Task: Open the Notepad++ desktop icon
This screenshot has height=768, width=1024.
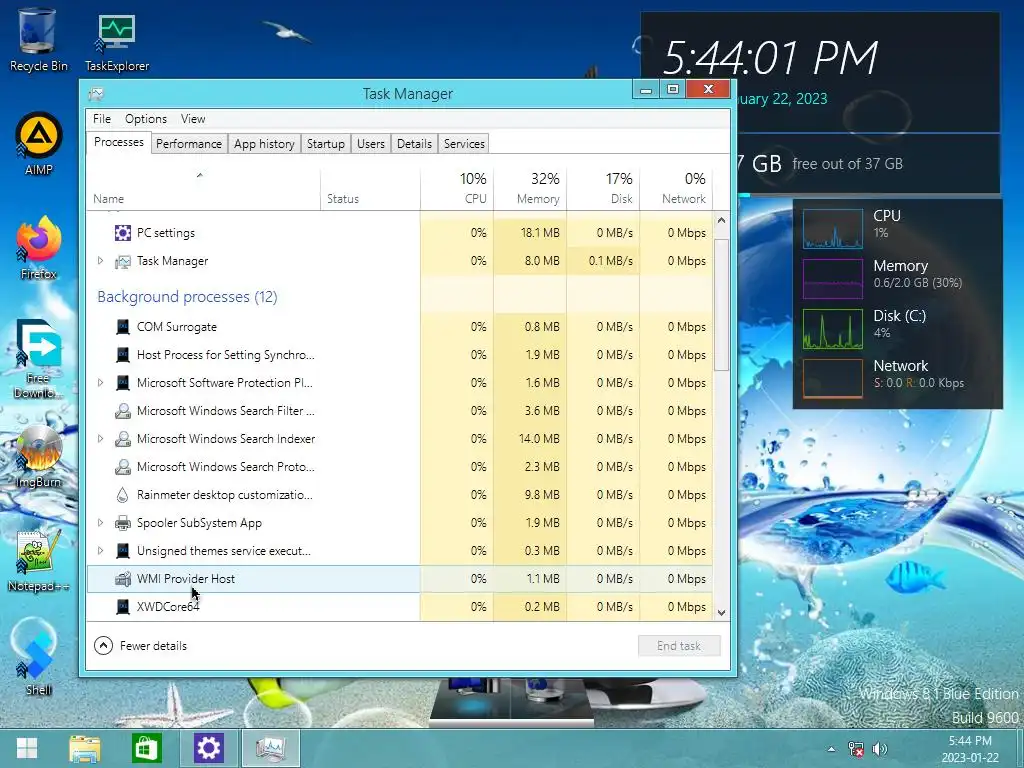Action: click(39, 562)
